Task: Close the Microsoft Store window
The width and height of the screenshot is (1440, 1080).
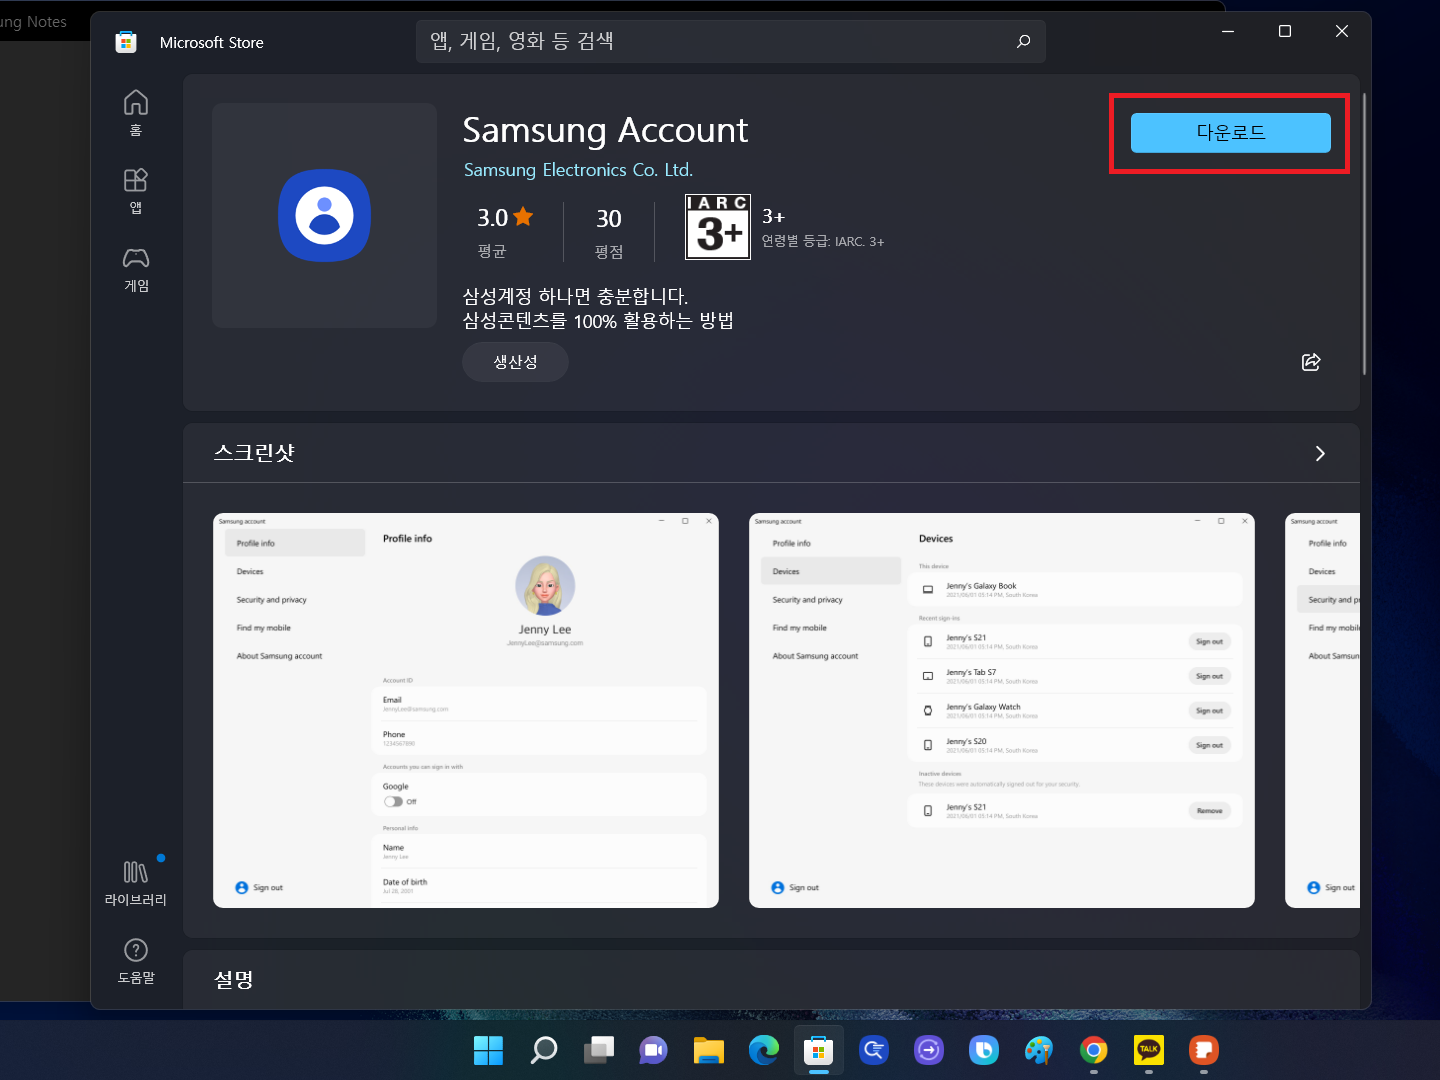Action: 1342,31
